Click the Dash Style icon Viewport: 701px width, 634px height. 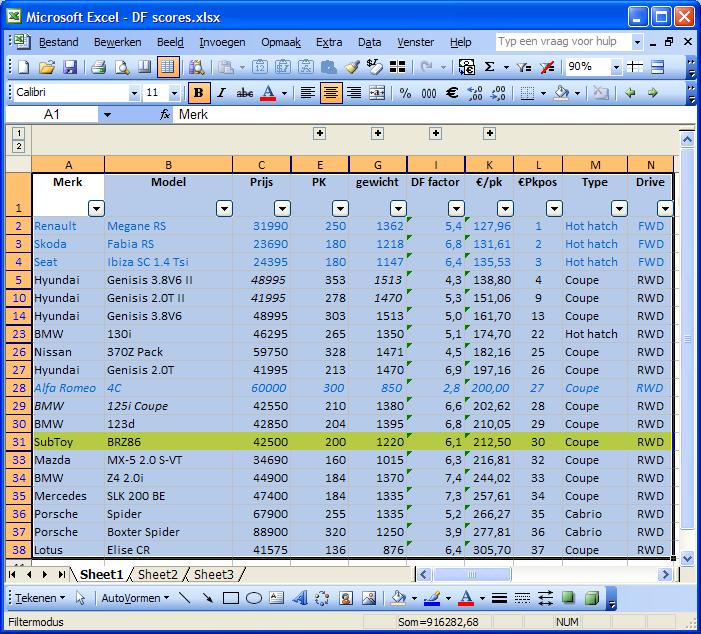(522, 598)
